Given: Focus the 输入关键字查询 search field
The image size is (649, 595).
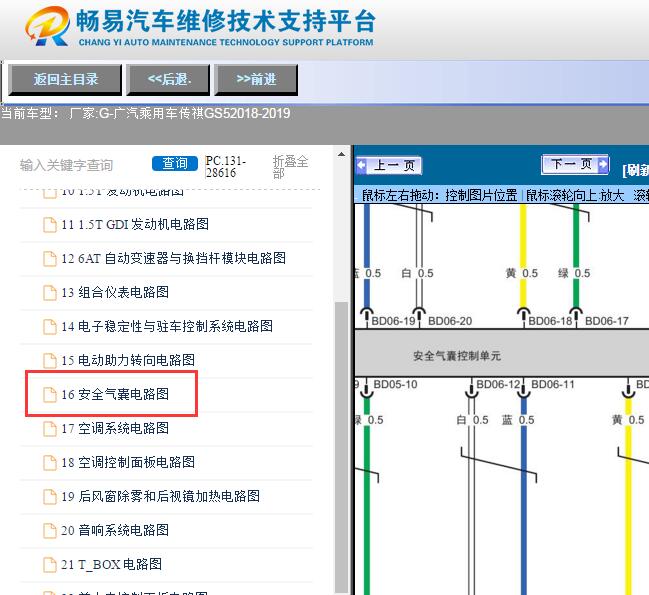Looking at the screenshot, I should click(x=67, y=166).
